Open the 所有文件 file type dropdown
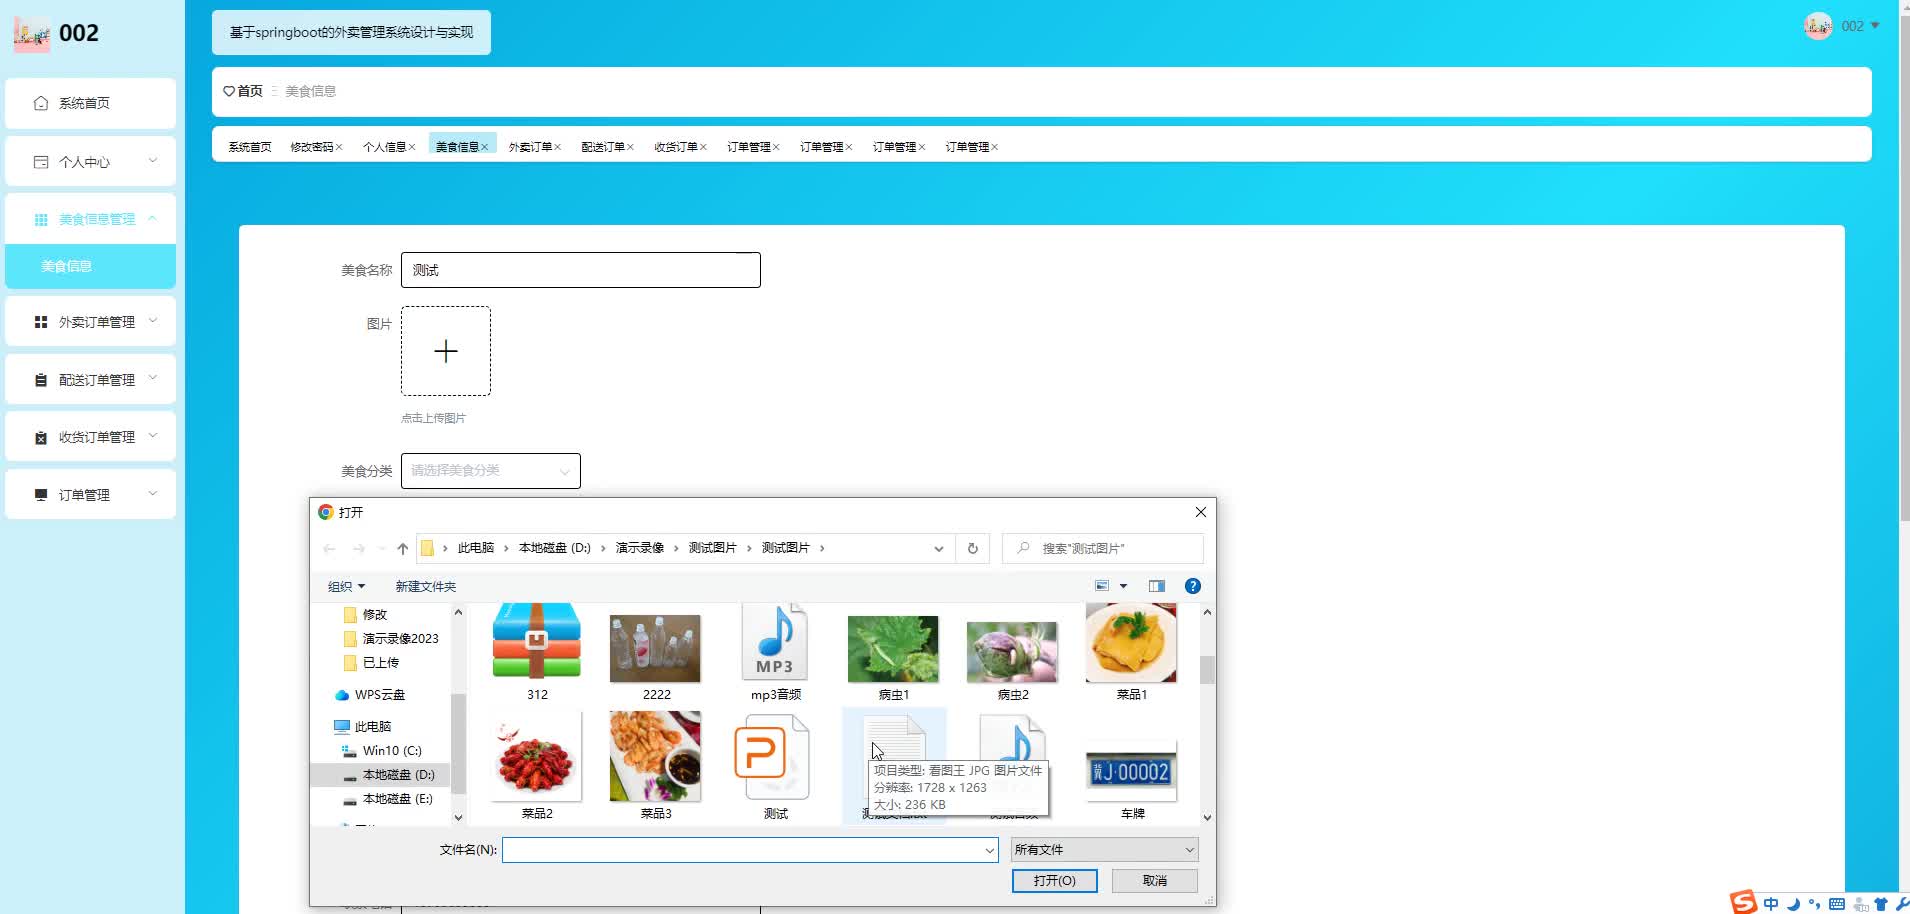The width and height of the screenshot is (1910, 914). [1104, 850]
